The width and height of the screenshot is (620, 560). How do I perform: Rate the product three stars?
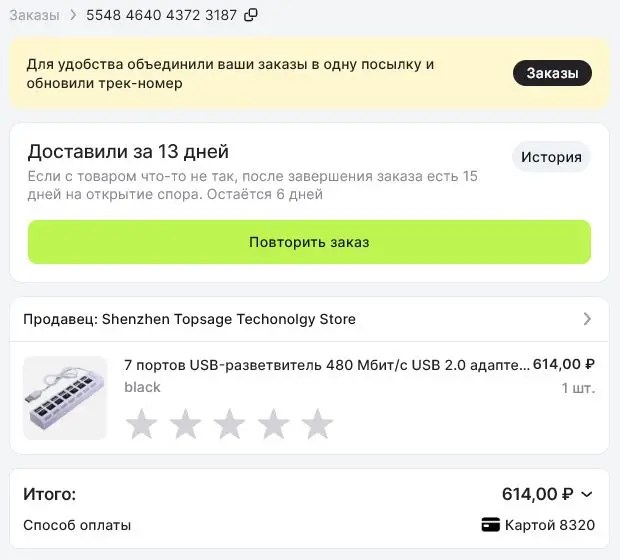tap(229, 424)
